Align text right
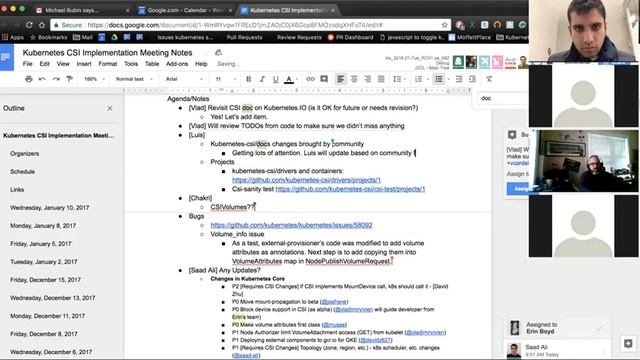The height and width of the screenshot is (360, 640). click(x=367, y=79)
